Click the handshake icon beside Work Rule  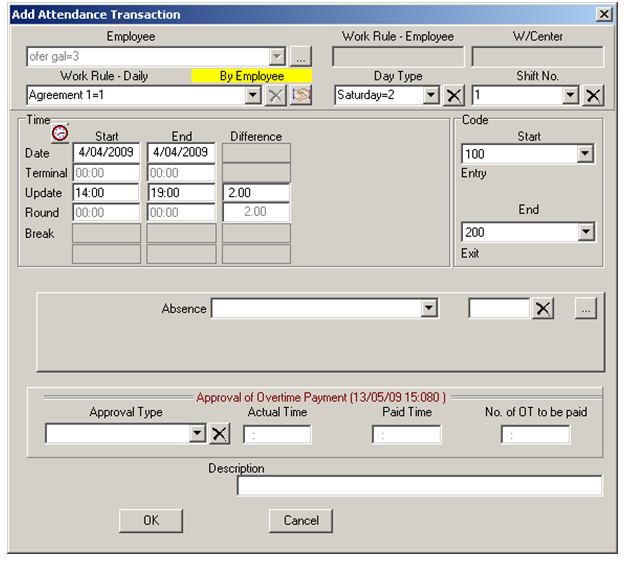[300, 95]
